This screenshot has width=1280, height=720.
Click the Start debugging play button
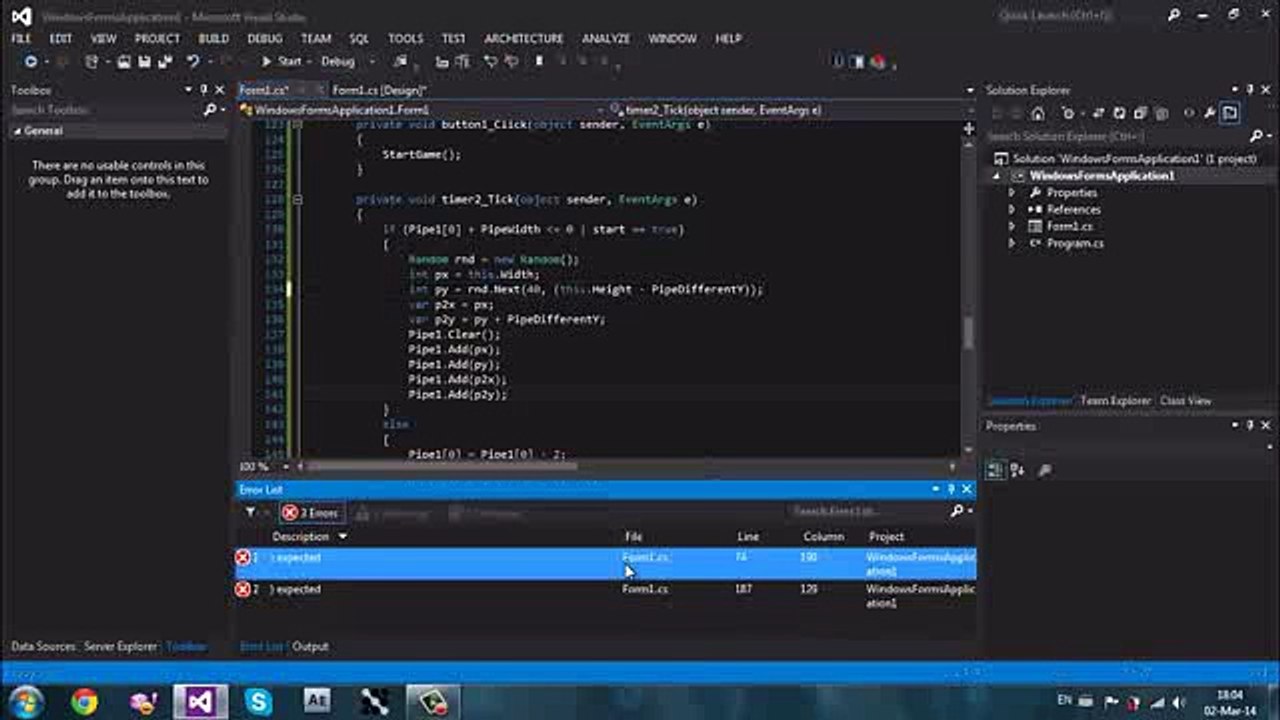coord(267,62)
